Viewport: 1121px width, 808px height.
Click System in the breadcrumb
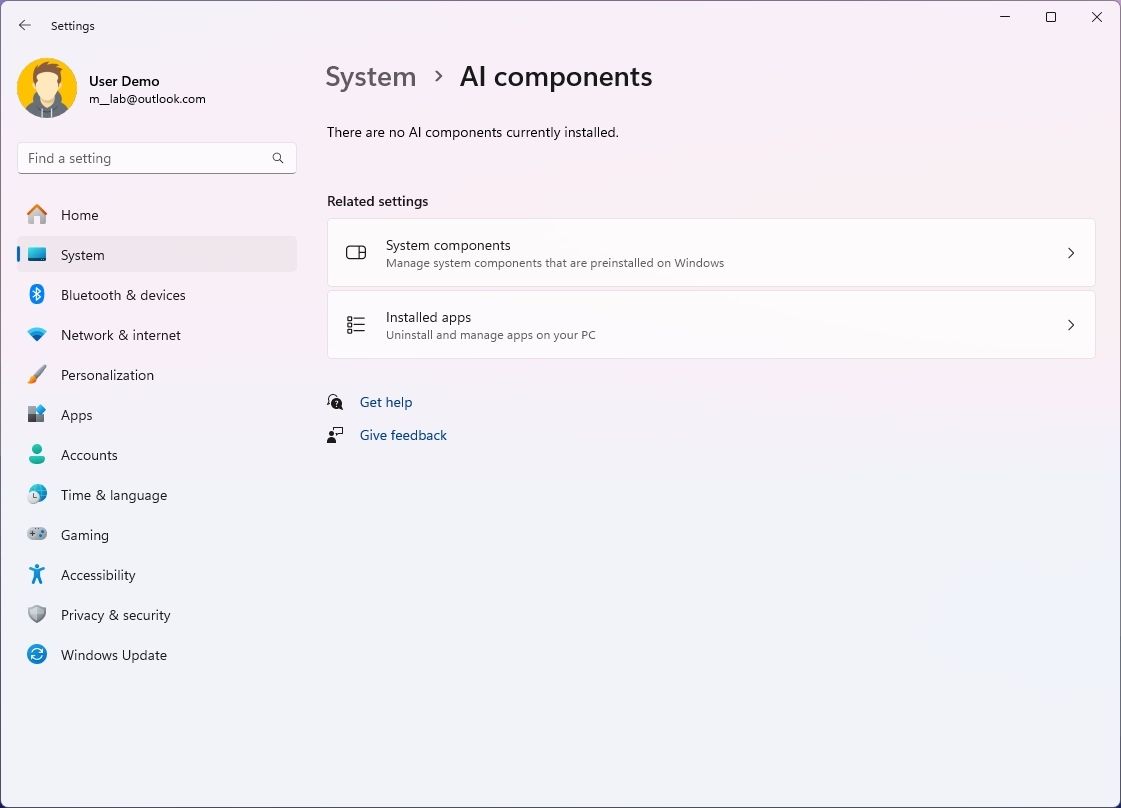371,76
